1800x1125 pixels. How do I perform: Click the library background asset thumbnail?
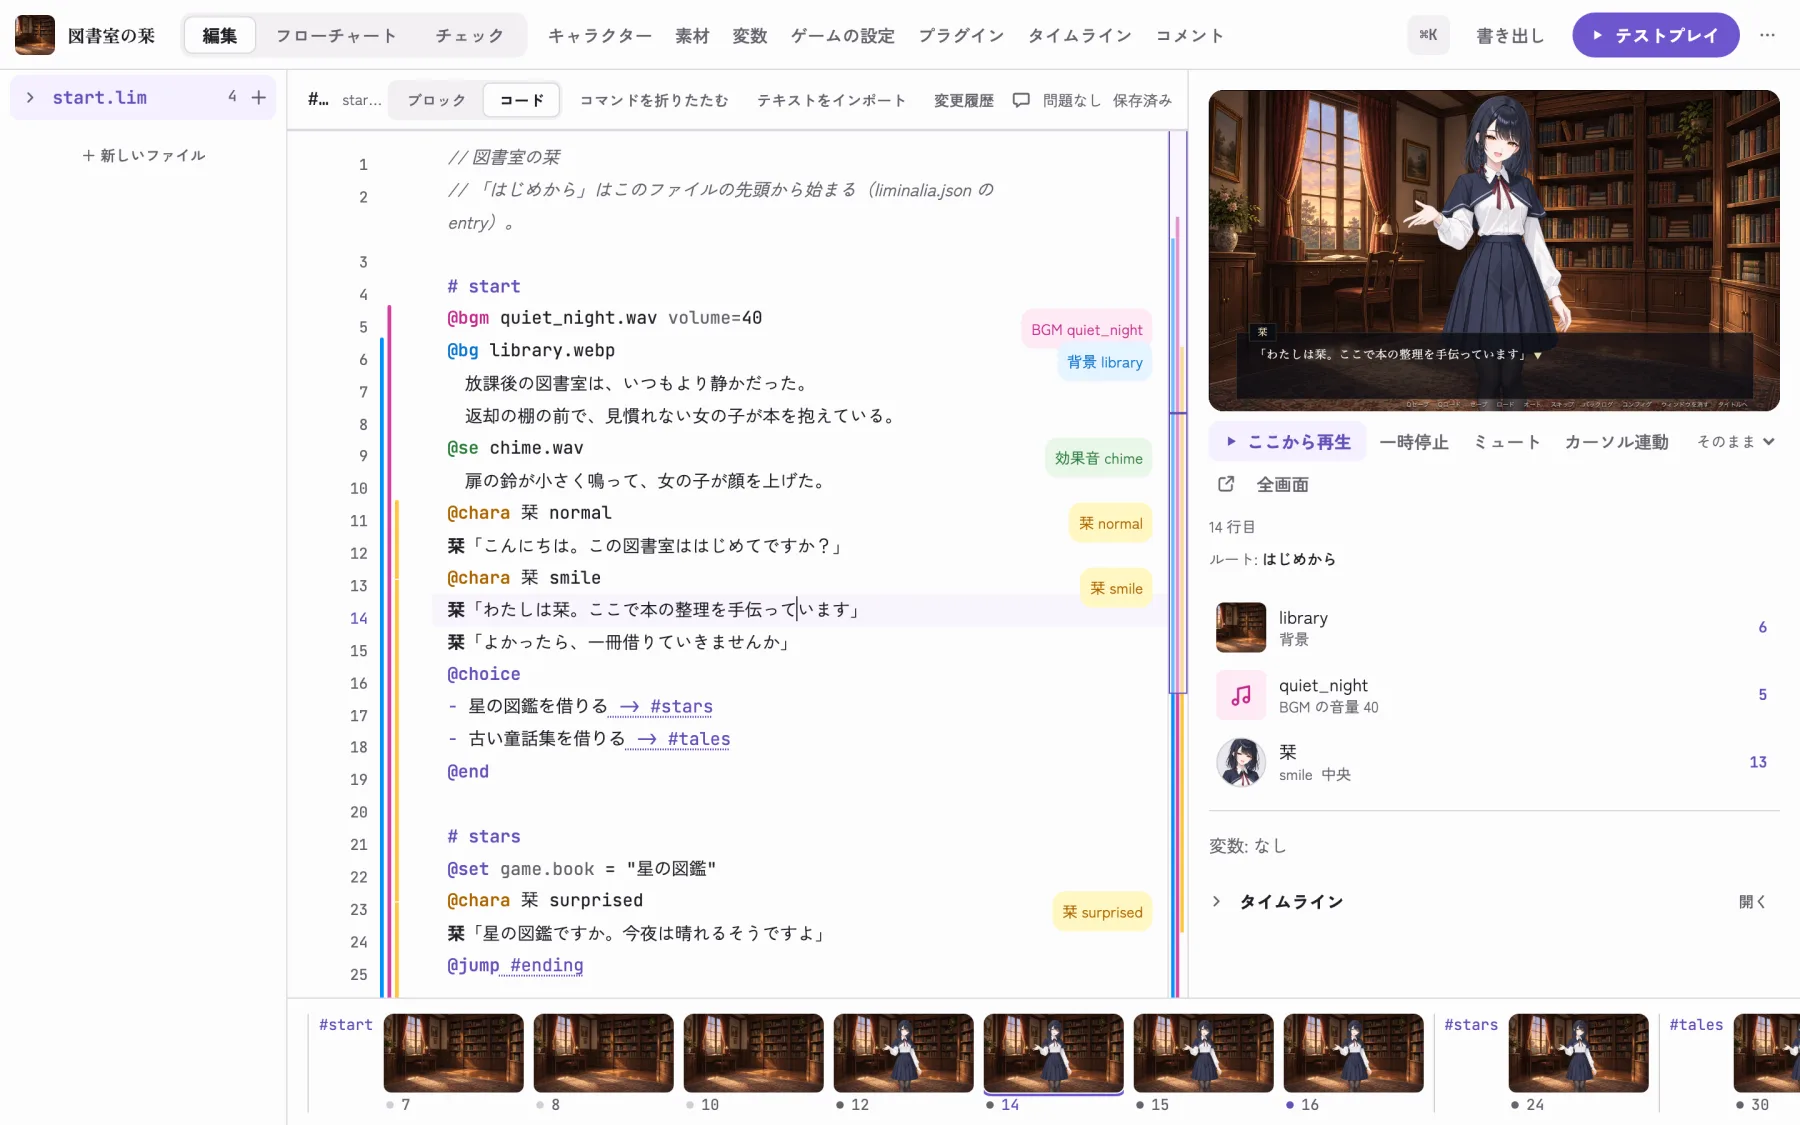[x=1241, y=627]
